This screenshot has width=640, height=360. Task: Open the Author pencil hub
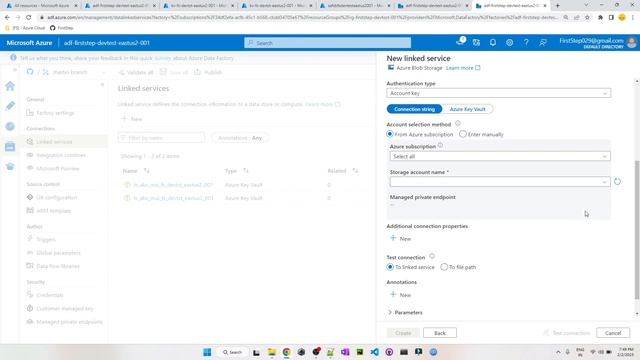[10, 106]
